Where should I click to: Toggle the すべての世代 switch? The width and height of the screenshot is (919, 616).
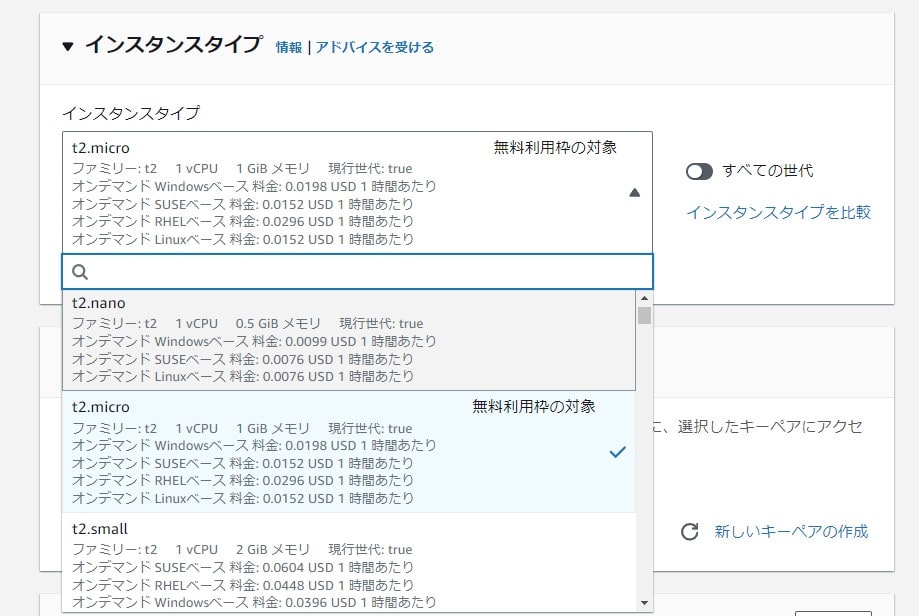click(x=699, y=171)
